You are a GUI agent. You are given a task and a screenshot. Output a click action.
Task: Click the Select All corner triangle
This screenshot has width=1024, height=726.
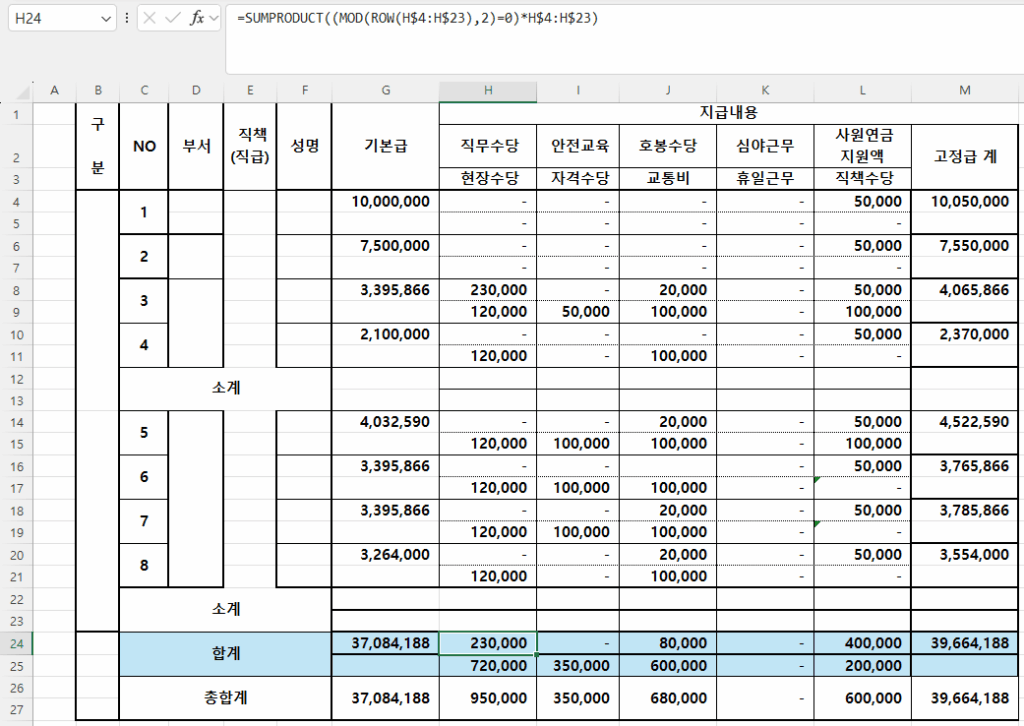coord(22,91)
